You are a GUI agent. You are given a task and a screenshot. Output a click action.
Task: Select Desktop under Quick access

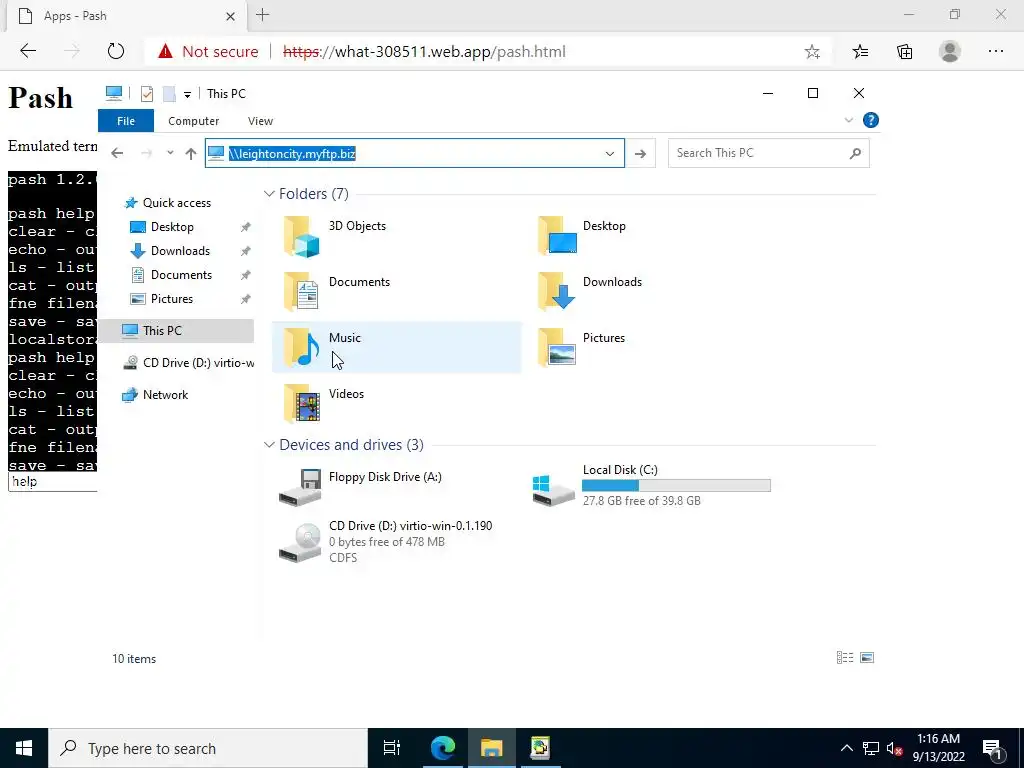172,227
